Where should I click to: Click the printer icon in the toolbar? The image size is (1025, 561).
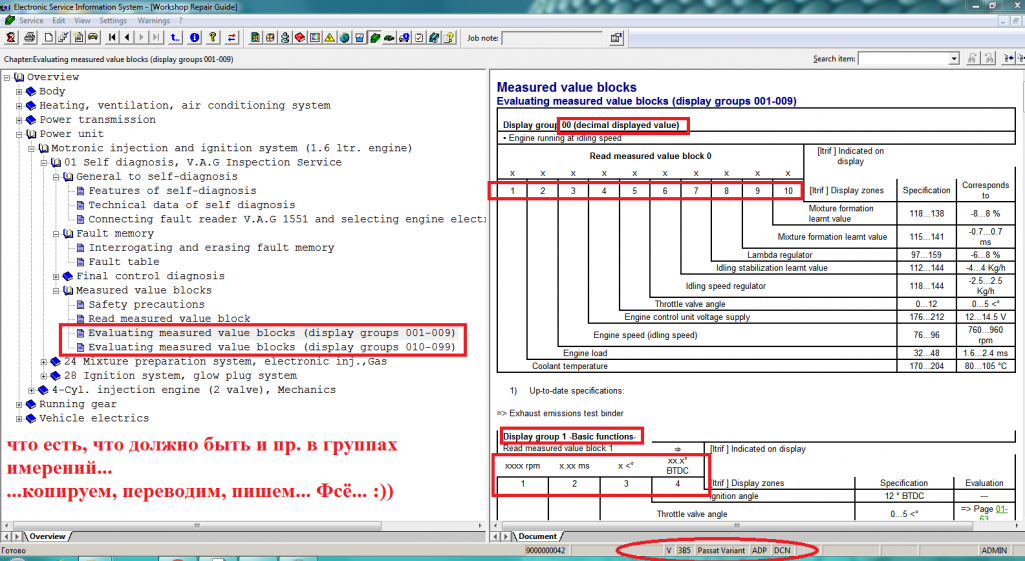[x=30, y=38]
